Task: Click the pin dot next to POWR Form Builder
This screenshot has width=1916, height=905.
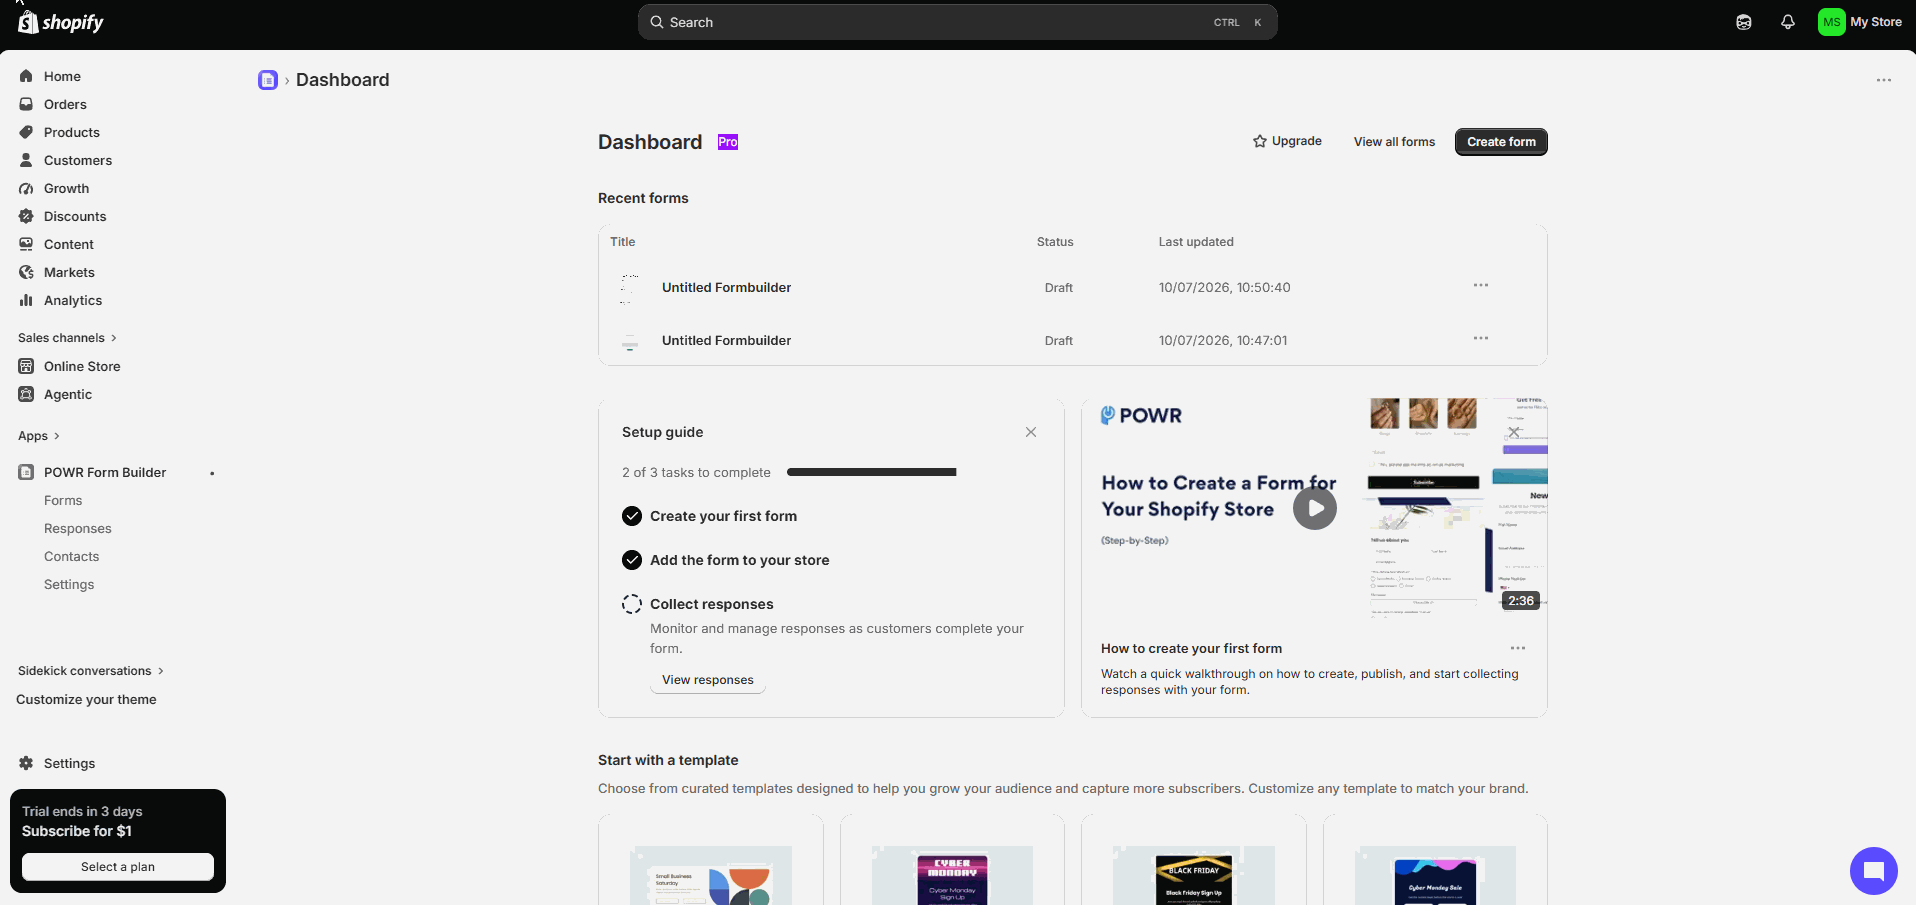Action: [212, 473]
